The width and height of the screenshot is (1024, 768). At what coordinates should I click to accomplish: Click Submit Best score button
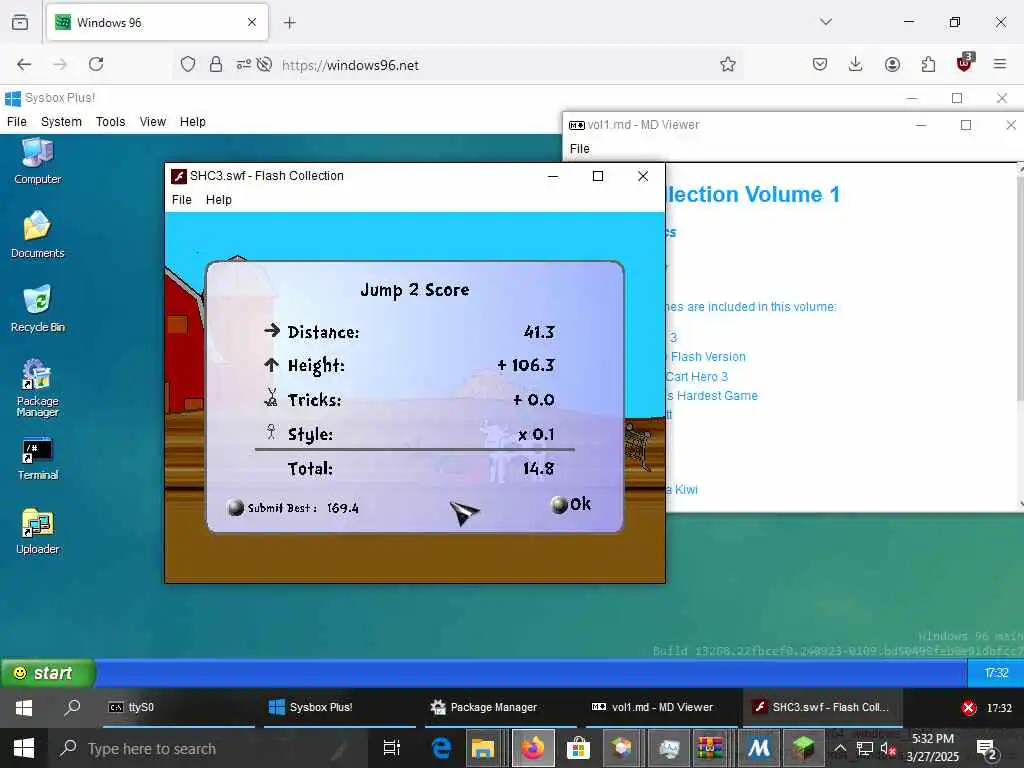pyautogui.click(x=293, y=507)
